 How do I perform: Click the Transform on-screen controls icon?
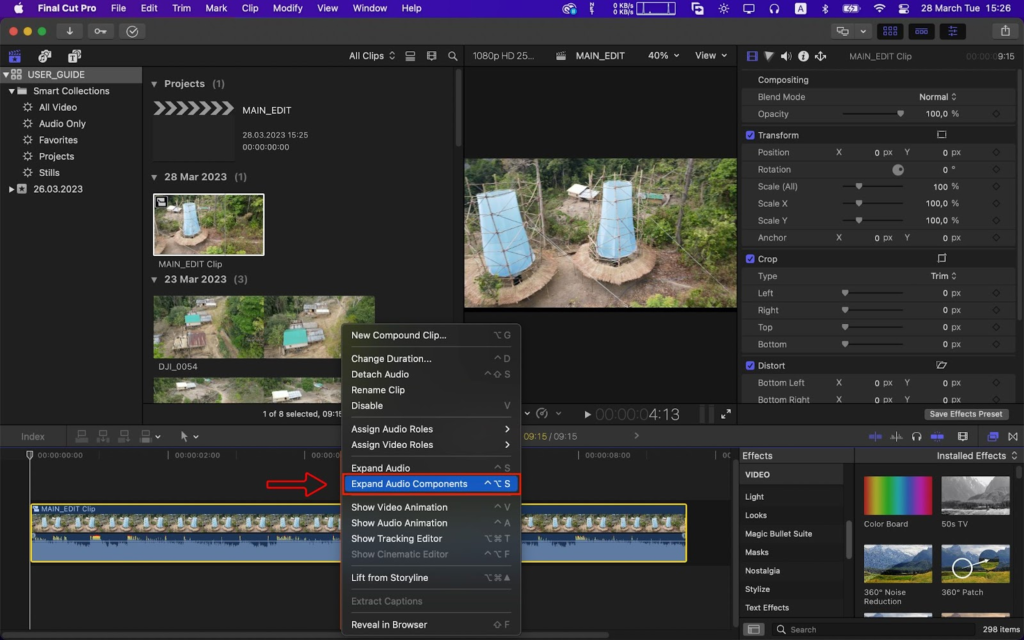941,135
